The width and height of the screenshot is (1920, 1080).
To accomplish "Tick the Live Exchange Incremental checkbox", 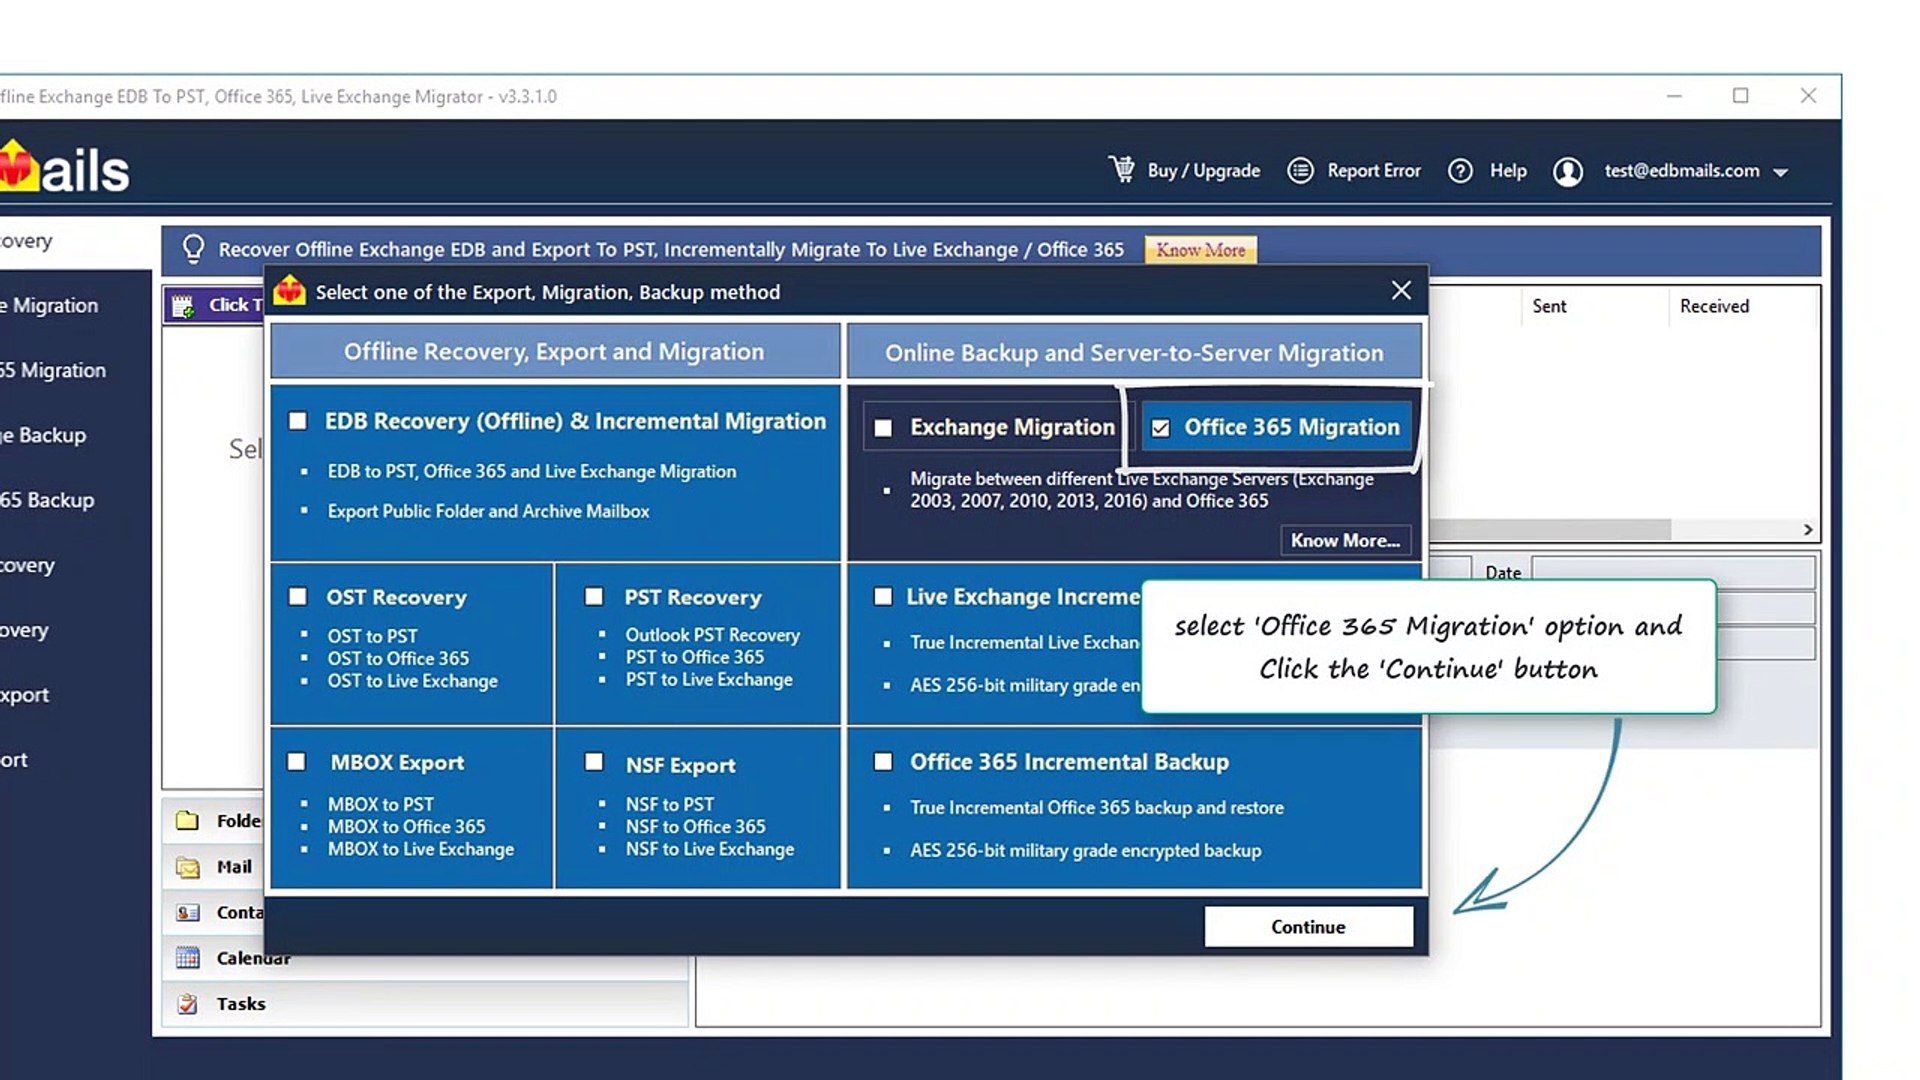I will [x=883, y=597].
